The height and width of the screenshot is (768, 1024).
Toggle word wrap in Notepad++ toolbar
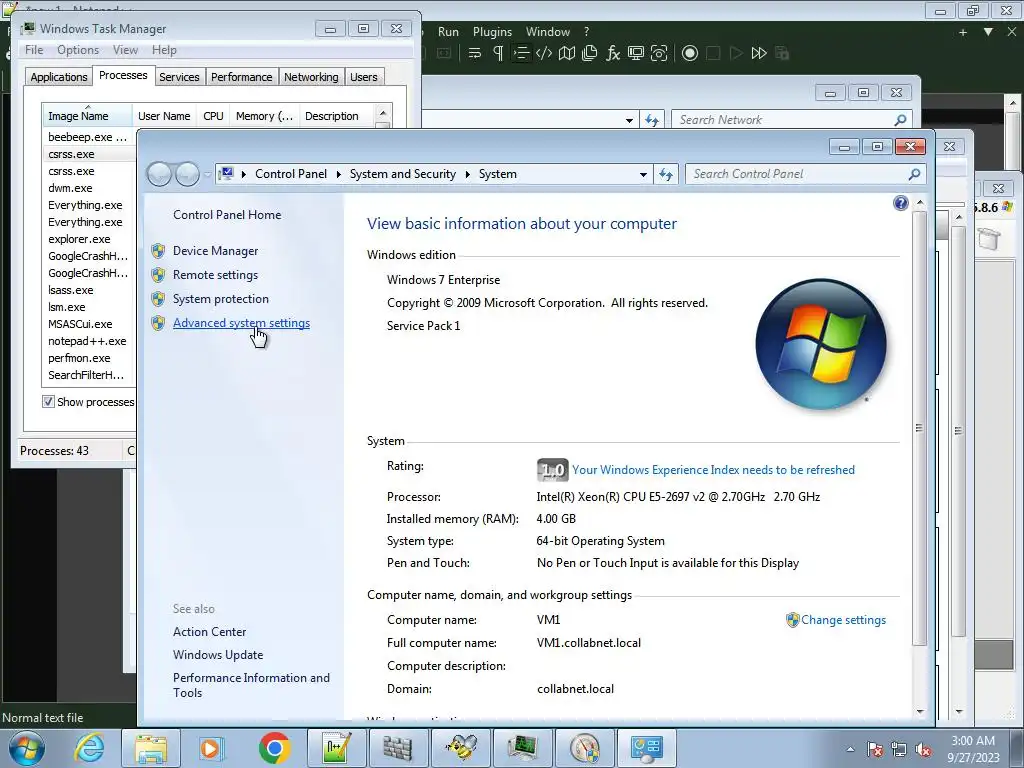coord(475,53)
